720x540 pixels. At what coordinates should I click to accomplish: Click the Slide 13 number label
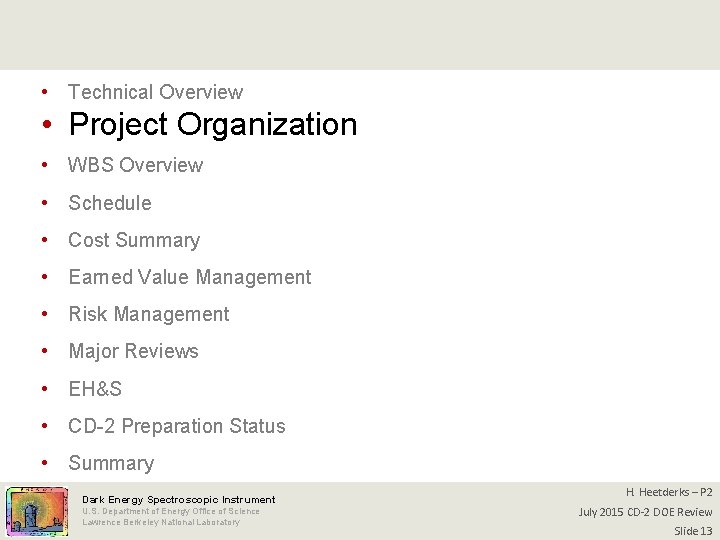click(x=693, y=531)
